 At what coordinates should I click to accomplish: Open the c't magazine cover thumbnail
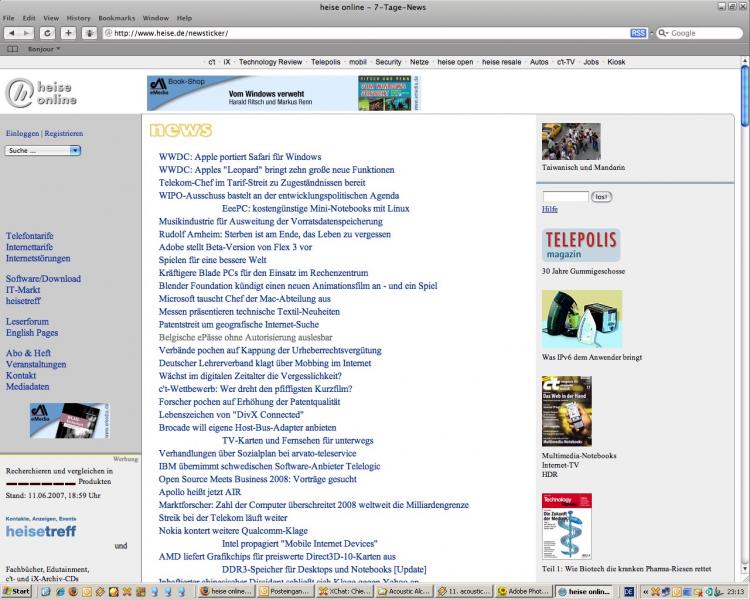[567, 411]
